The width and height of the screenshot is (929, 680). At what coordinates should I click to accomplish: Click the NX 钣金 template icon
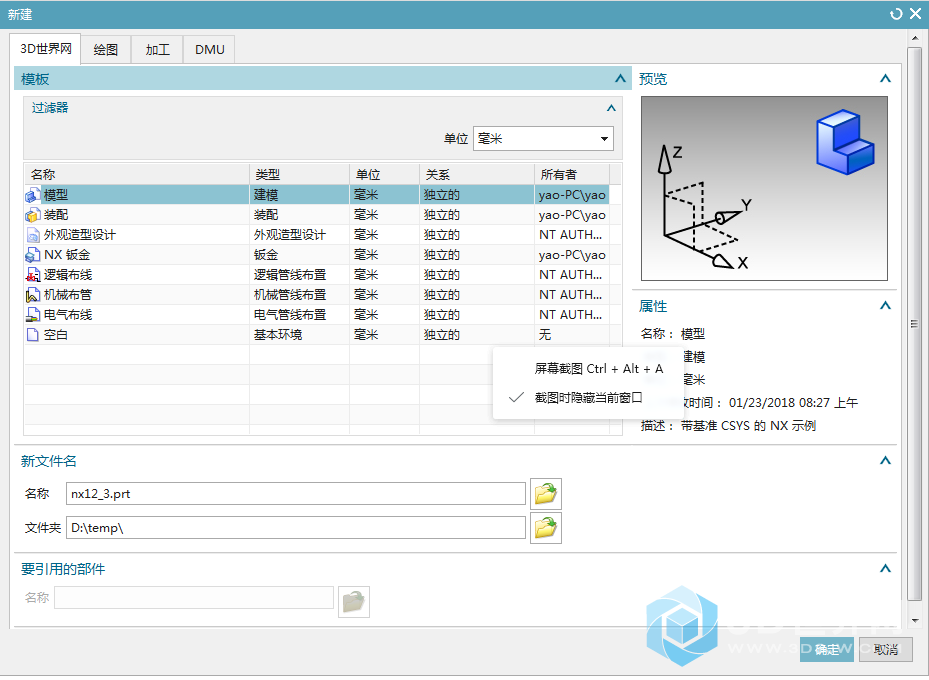pyautogui.click(x=33, y=255)
